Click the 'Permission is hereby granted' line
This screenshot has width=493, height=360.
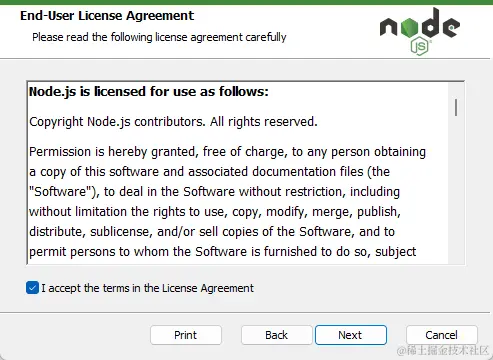[227, 152]
